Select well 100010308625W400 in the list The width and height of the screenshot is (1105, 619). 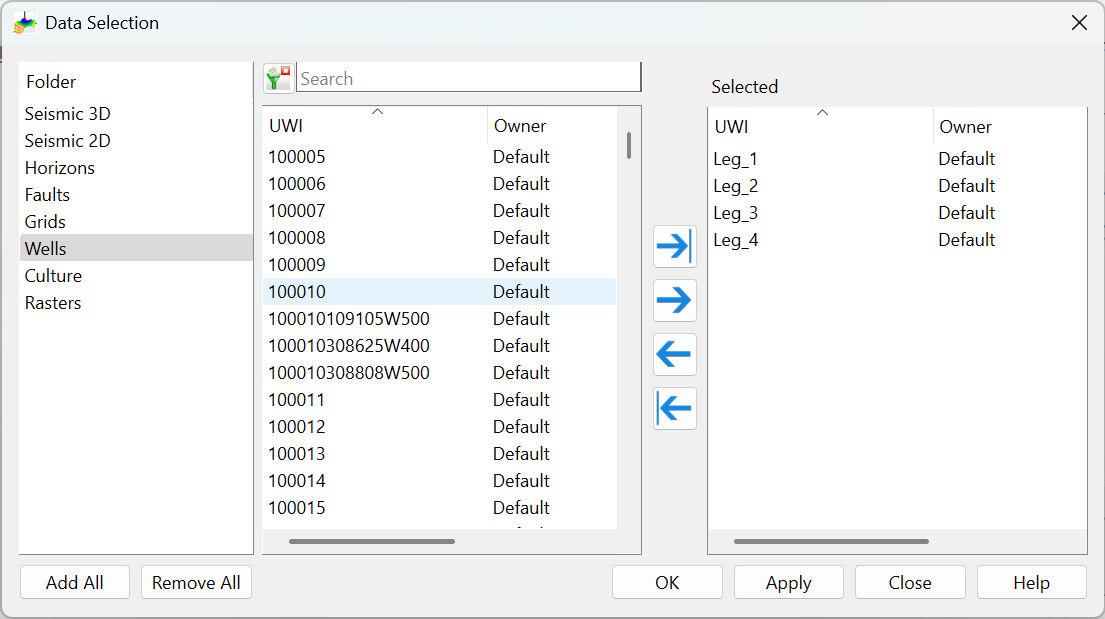(x=348, y=346)
